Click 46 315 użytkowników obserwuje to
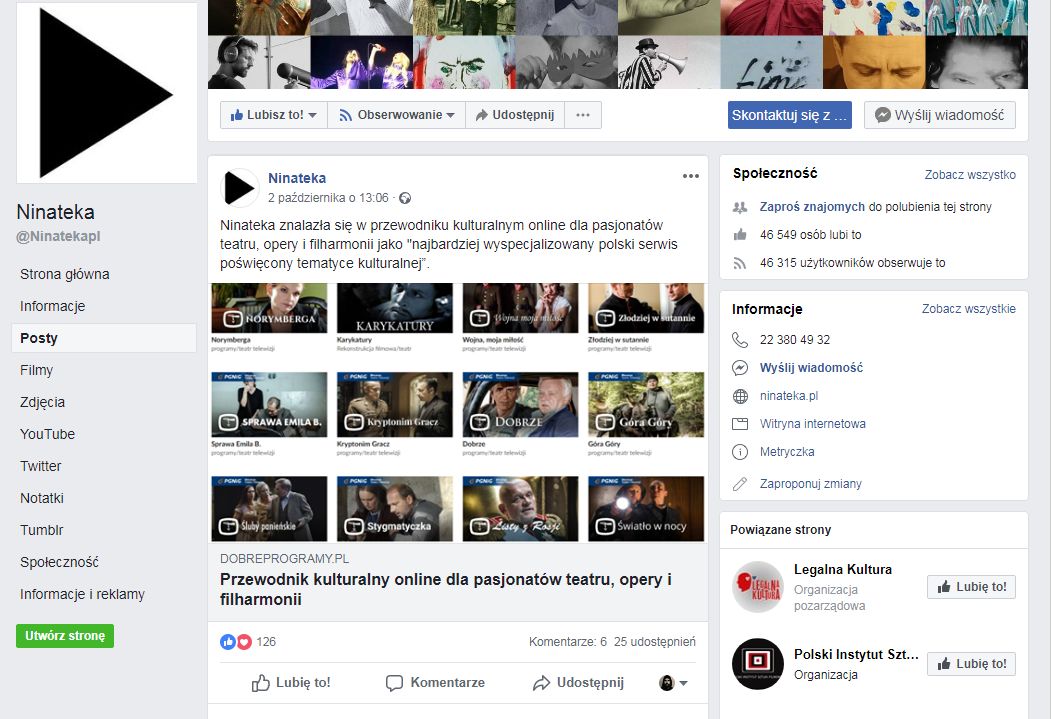The height and width of the screenshot is (719, 1051). point(853,263)
